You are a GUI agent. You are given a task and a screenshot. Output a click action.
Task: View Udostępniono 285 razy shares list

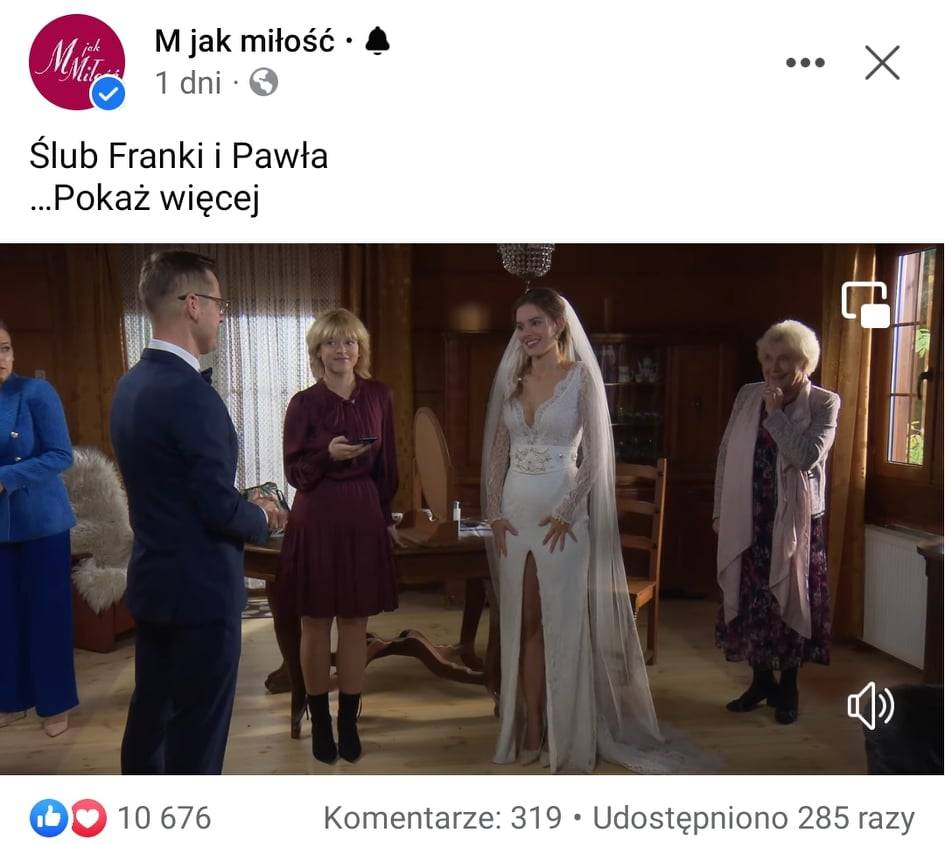click(x=753, y=818)
